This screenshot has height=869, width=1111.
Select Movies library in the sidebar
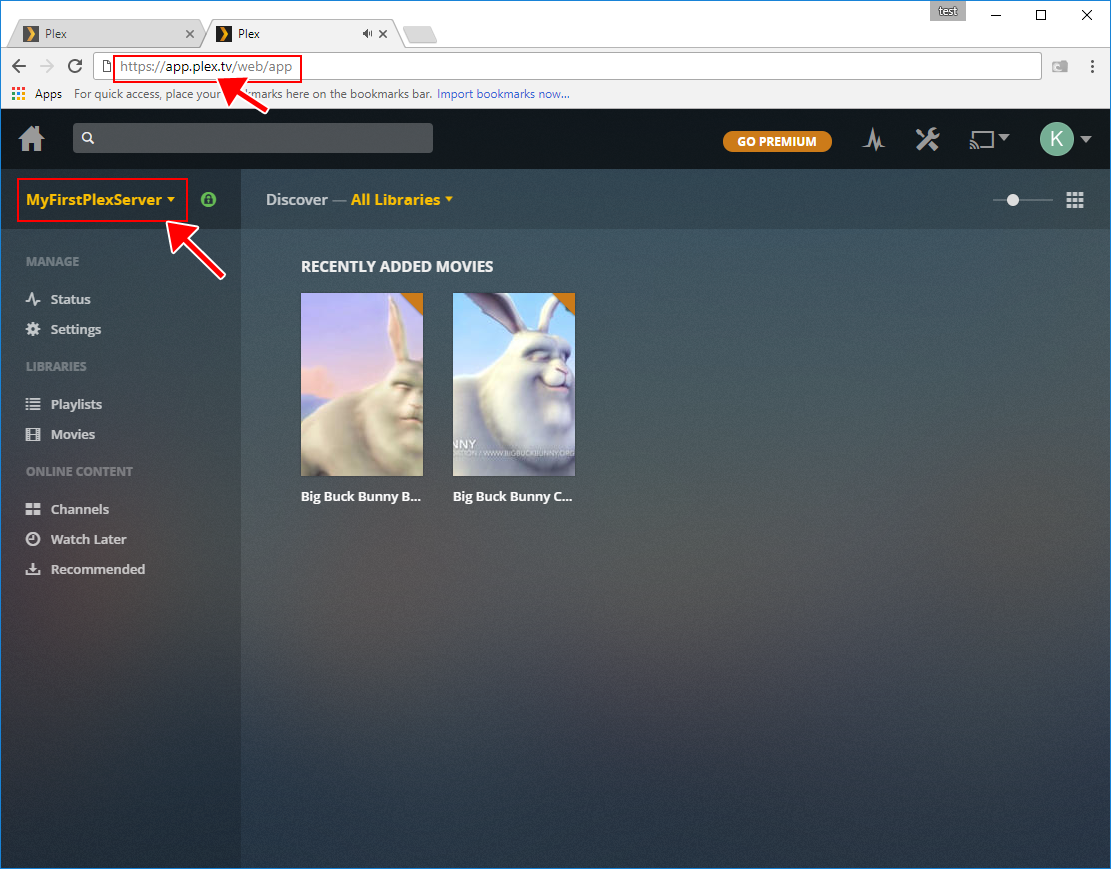pos(72,434)
